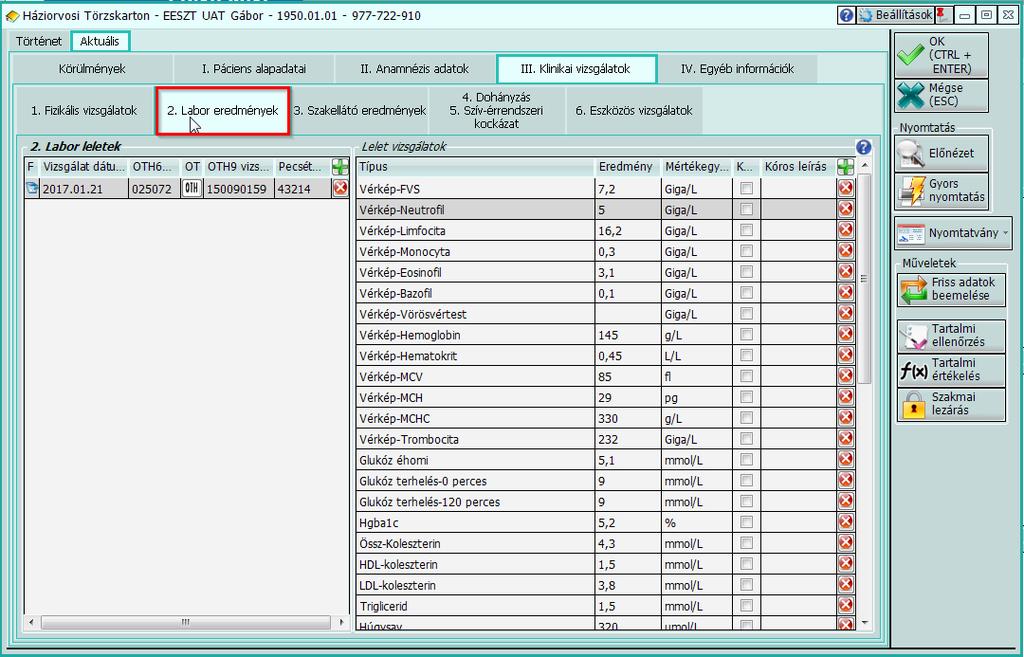
Task: Click the OTH icon in lelet row
Action: [x=191, y=189]
